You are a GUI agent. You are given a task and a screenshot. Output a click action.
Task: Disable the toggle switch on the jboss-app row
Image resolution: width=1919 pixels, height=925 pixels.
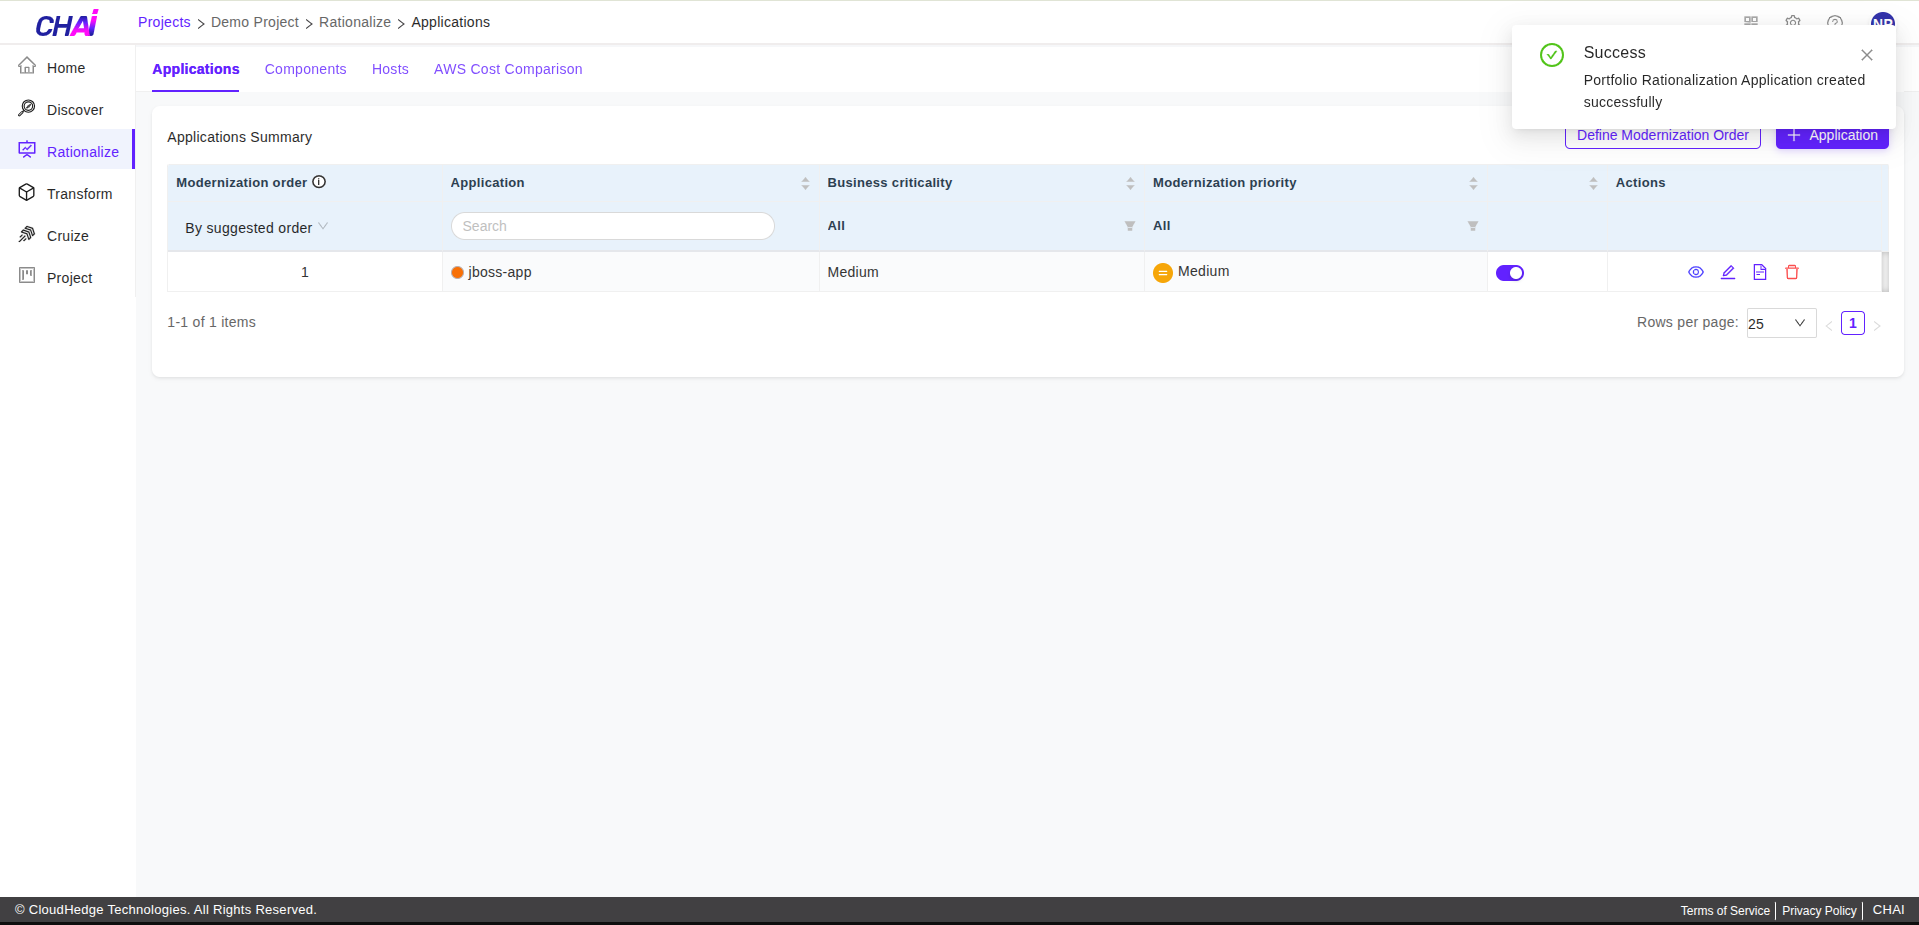coord(1510,271)
